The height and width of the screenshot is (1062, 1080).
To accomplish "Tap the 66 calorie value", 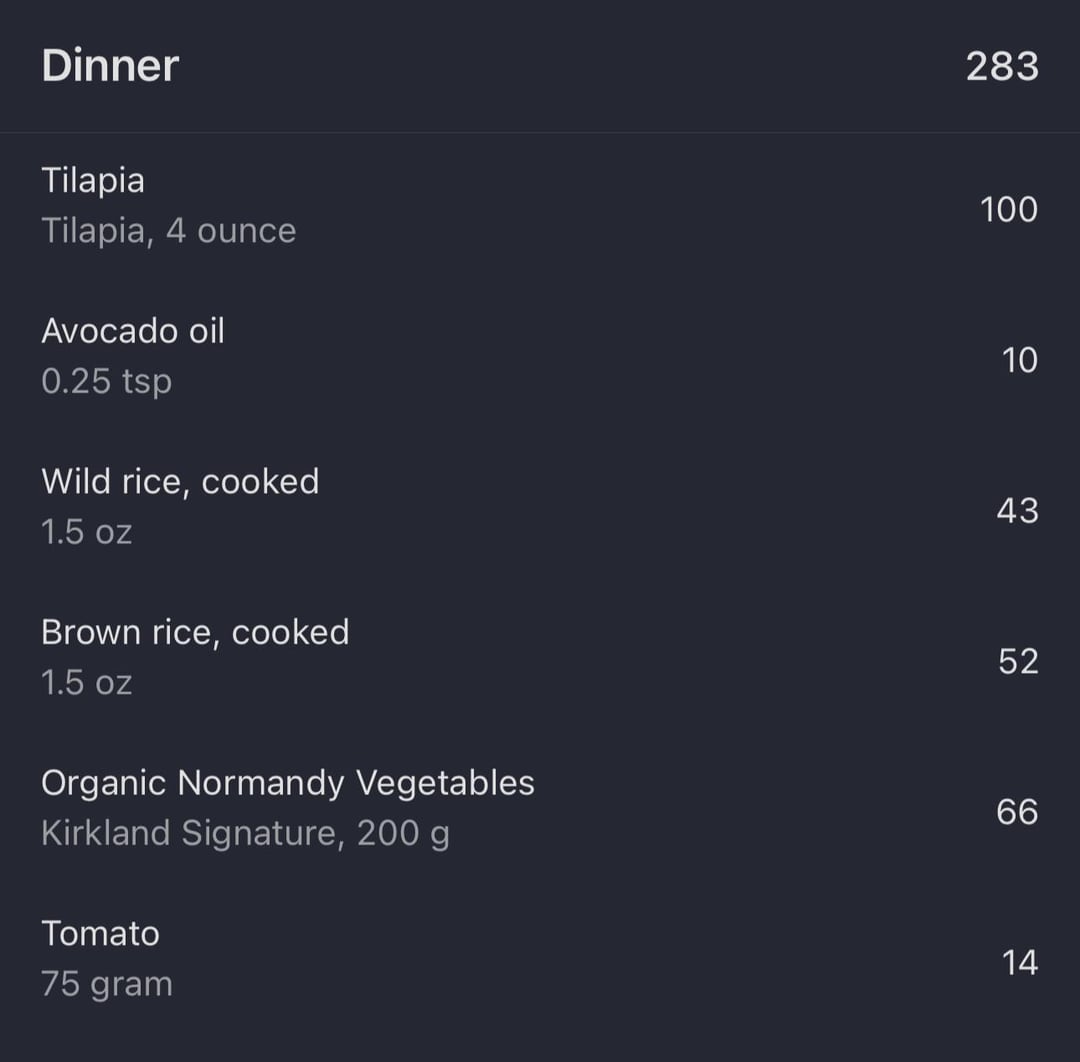I will (x=1017, y=813).
